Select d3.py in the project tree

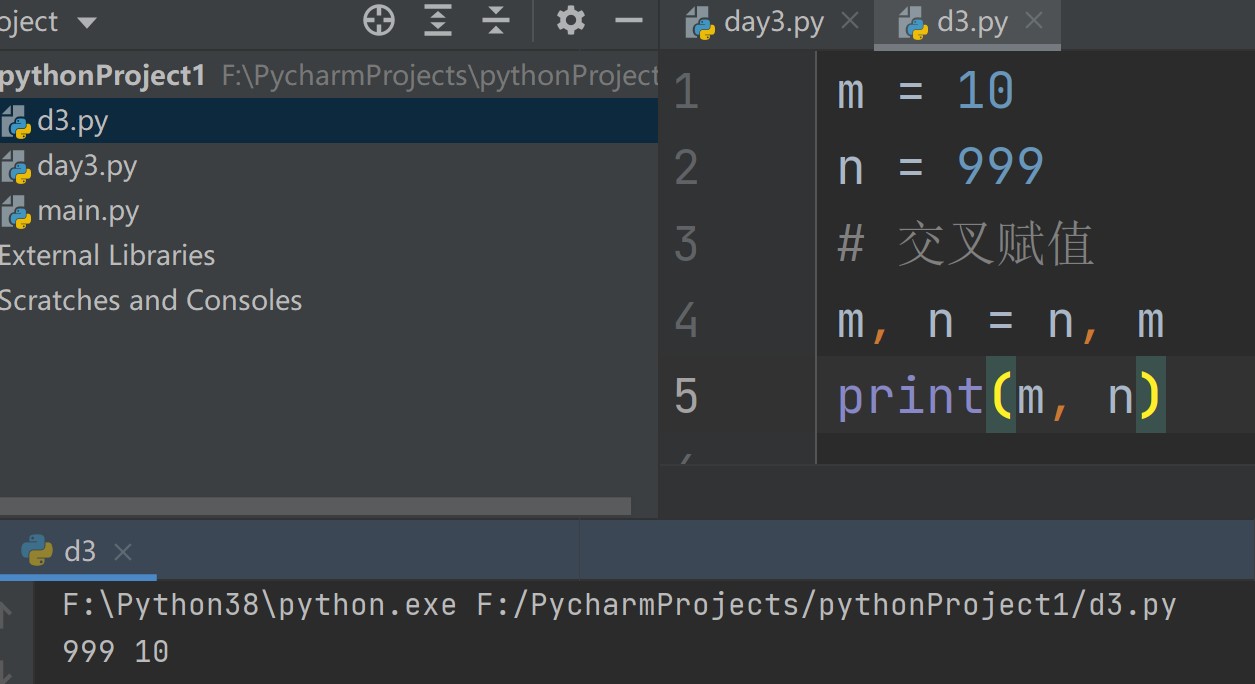coord(72,121)
